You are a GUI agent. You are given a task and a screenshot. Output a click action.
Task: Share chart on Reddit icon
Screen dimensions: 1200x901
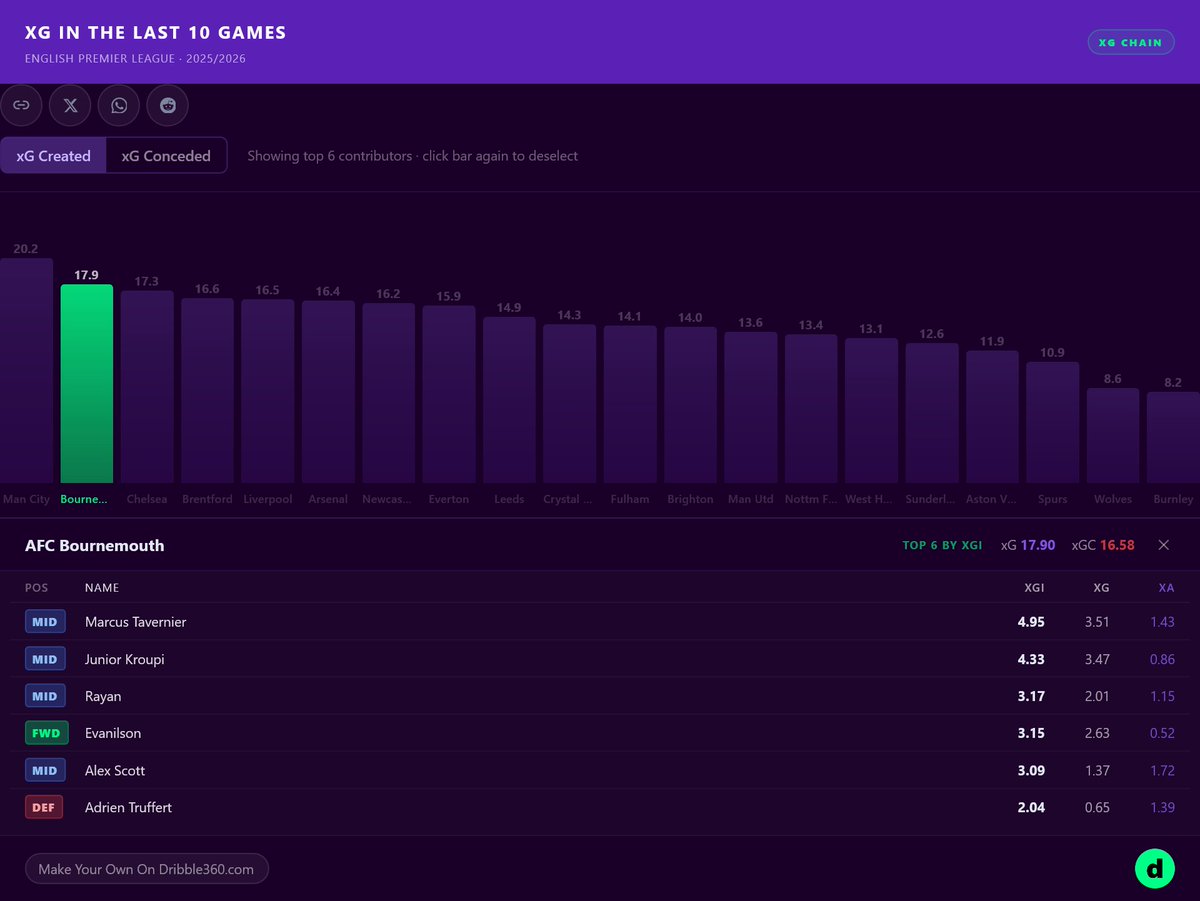[167, 105]
